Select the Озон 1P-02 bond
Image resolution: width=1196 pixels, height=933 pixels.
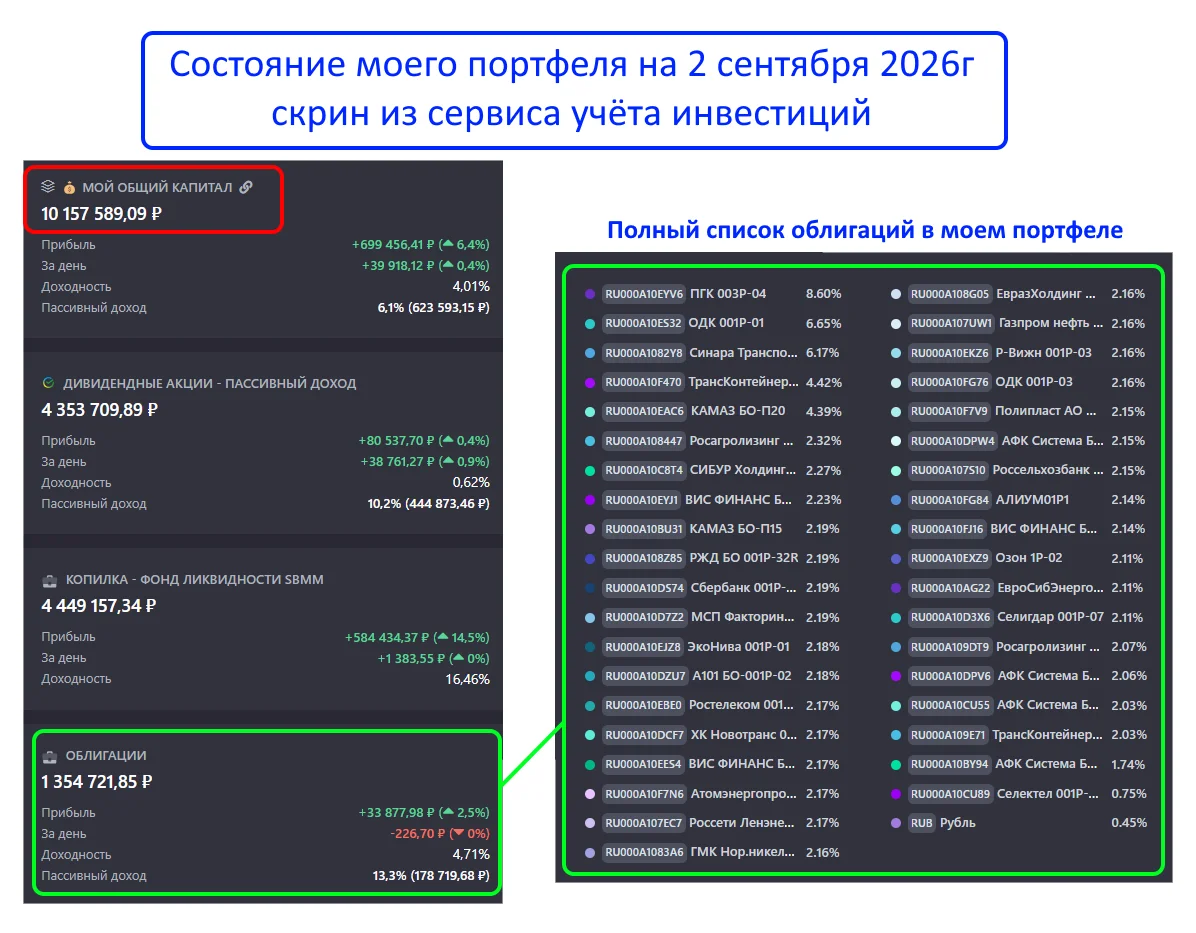pyautogui.click(x=1028, y=558)
